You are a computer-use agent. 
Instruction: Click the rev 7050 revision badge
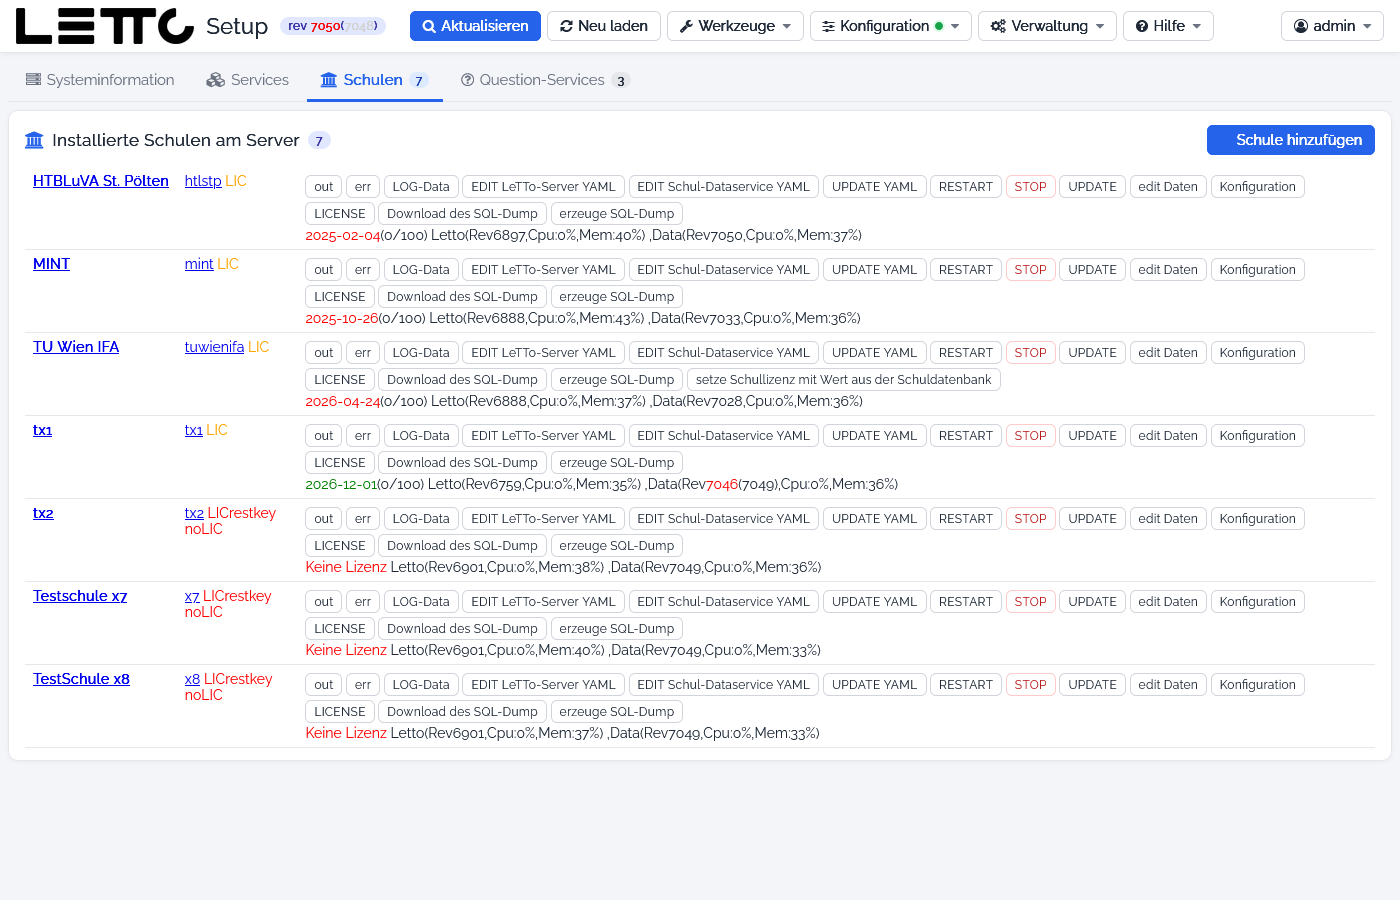(x=333, y=26)
